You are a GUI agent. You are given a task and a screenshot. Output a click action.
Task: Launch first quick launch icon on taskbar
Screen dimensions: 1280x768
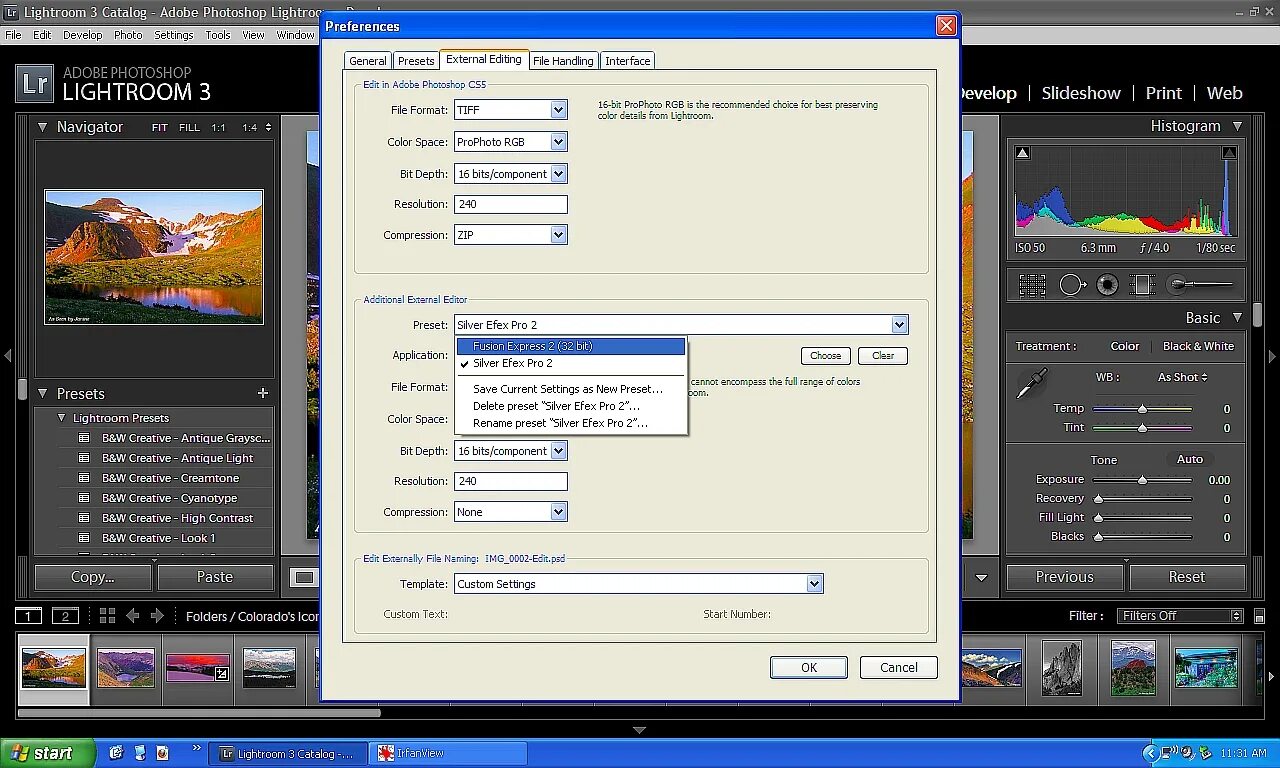[116, 753]
